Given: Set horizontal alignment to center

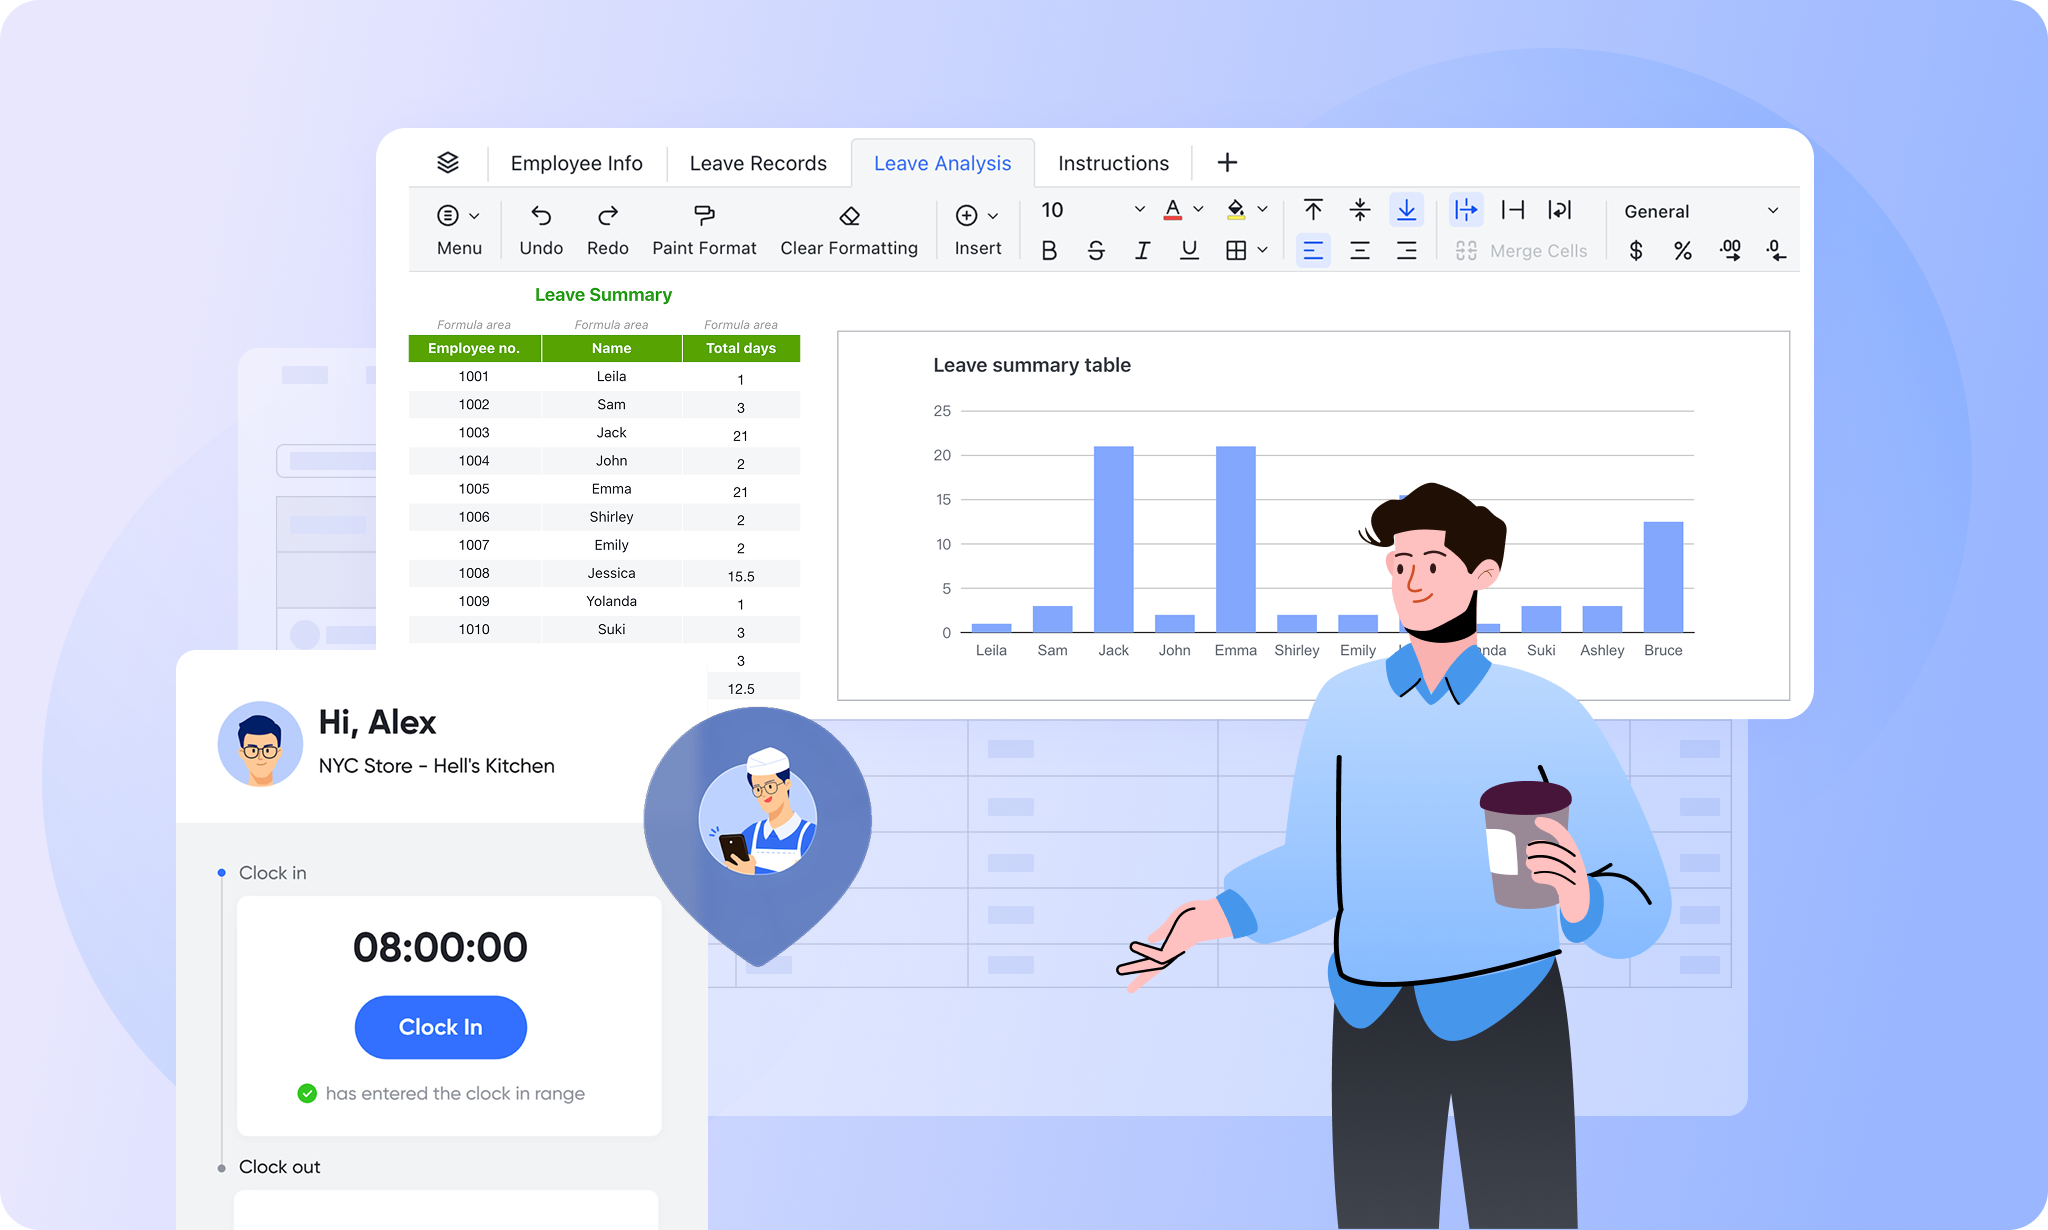Looking at the screenshot, I should coord(1360,250).
